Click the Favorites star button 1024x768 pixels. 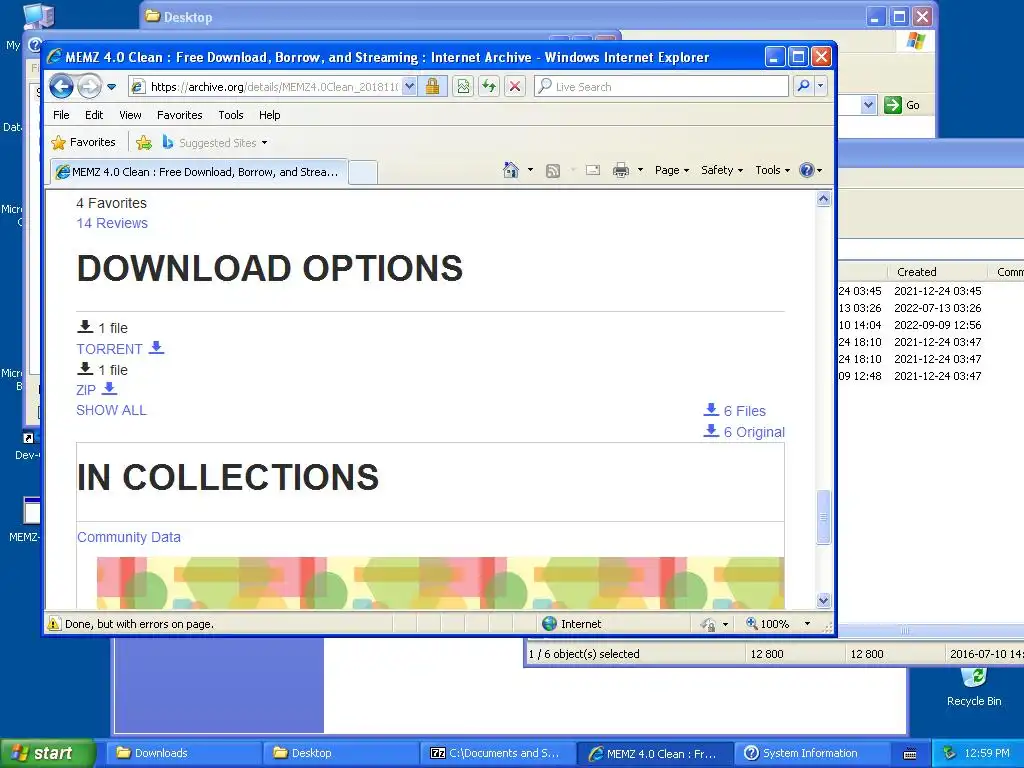click(84, 142)
